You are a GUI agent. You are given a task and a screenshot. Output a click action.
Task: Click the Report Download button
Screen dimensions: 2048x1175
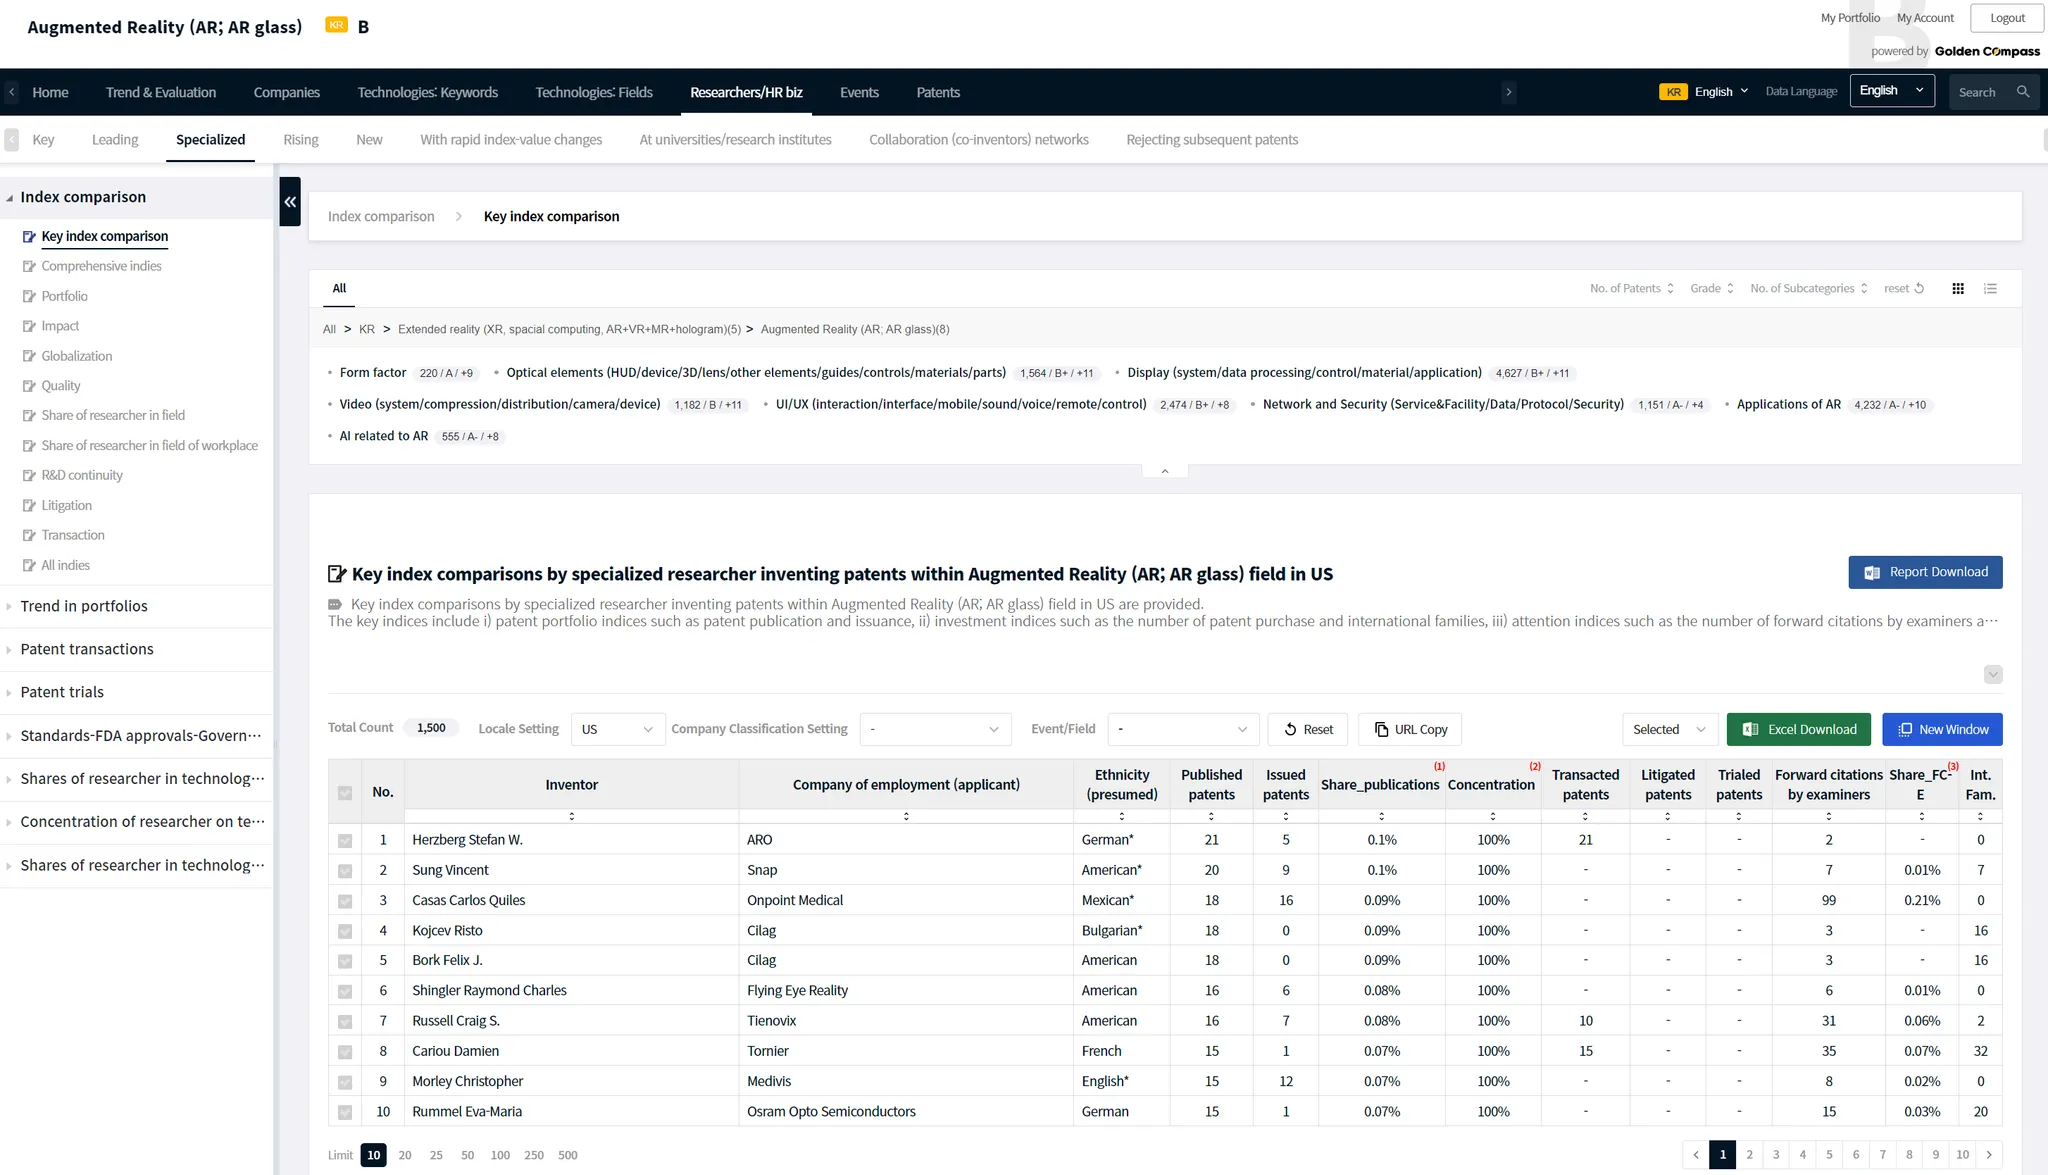(1925, 572)
